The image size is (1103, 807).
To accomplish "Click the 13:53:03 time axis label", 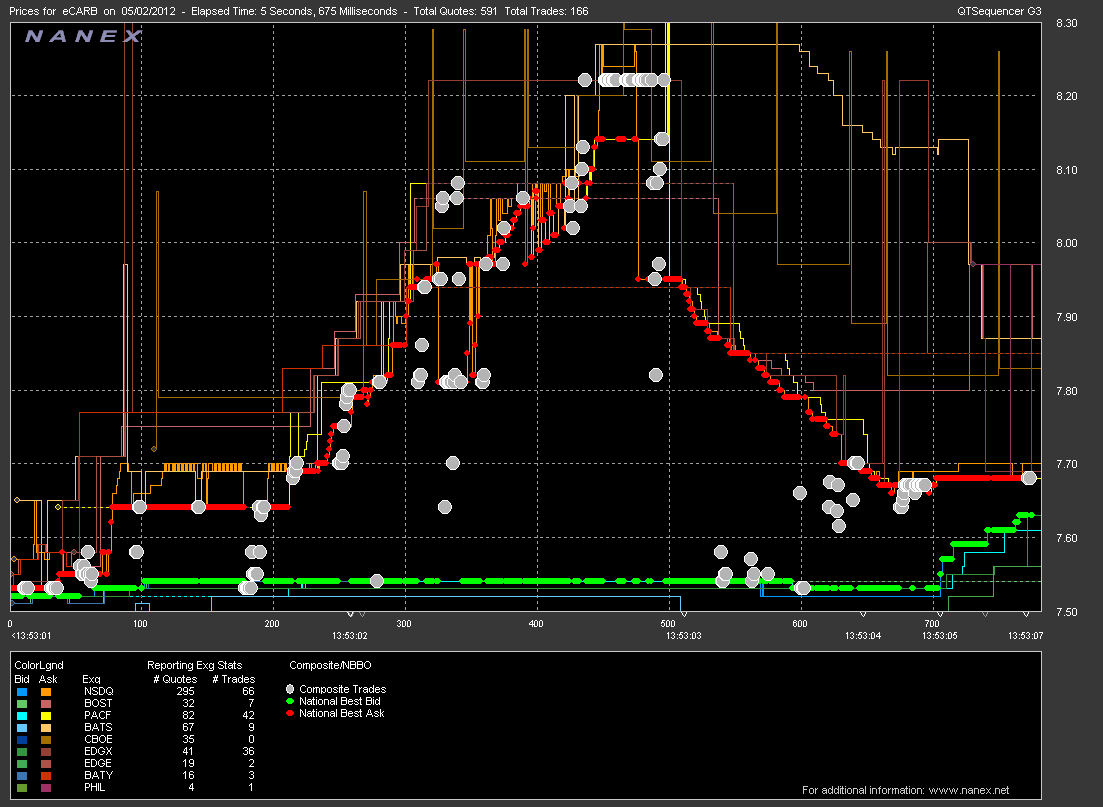I will point(684,636).
